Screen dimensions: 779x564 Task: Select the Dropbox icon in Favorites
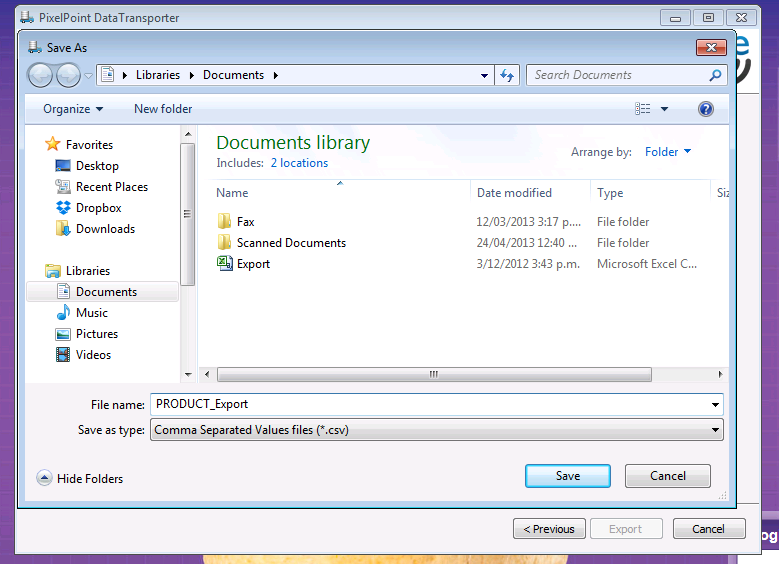pos(64,208)
